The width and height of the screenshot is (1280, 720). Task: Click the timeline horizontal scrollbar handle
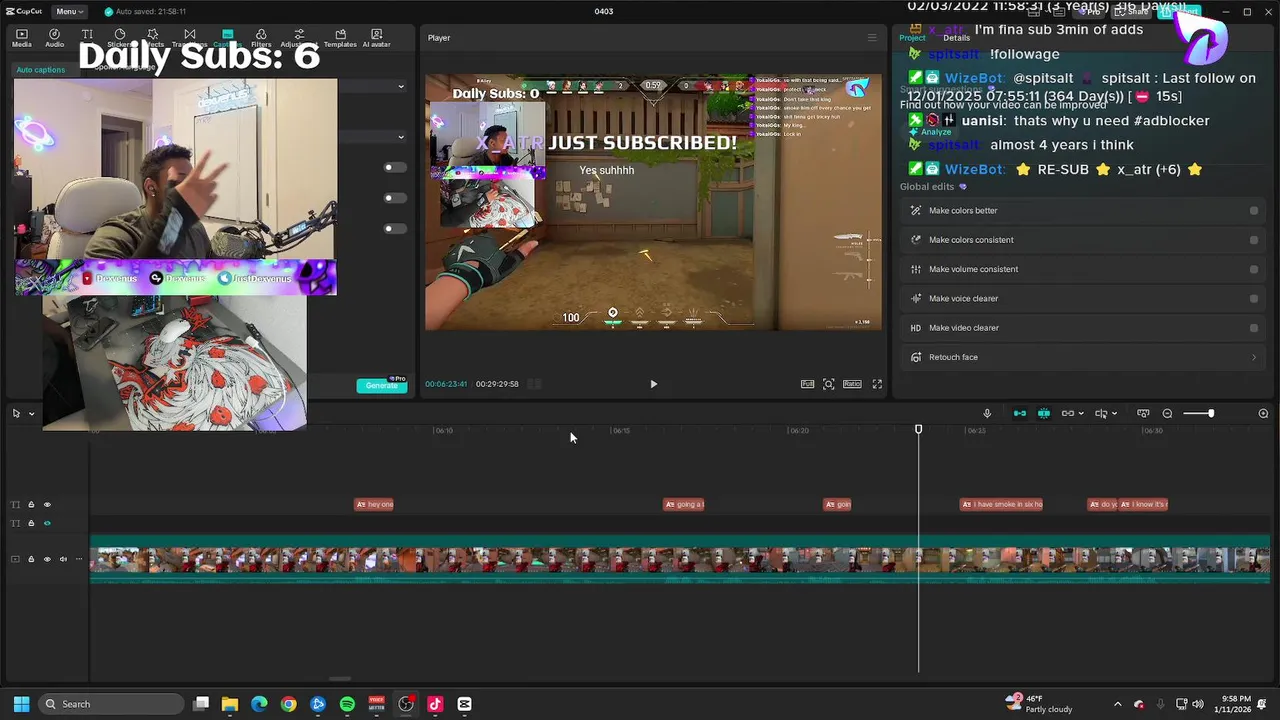click(340, 678)
